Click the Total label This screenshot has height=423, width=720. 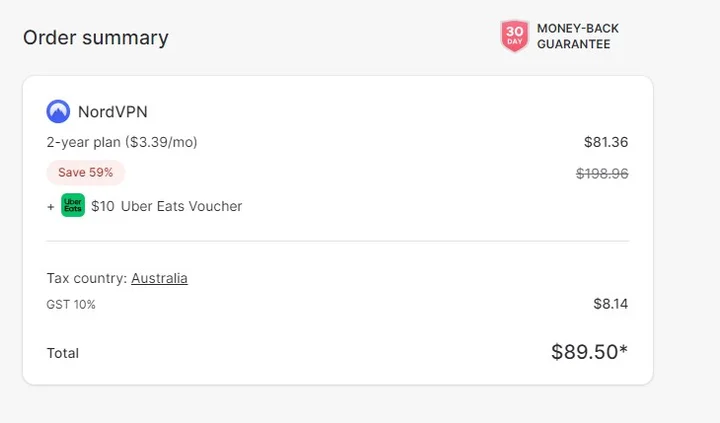pyautogui.click(x=63, y=353)
